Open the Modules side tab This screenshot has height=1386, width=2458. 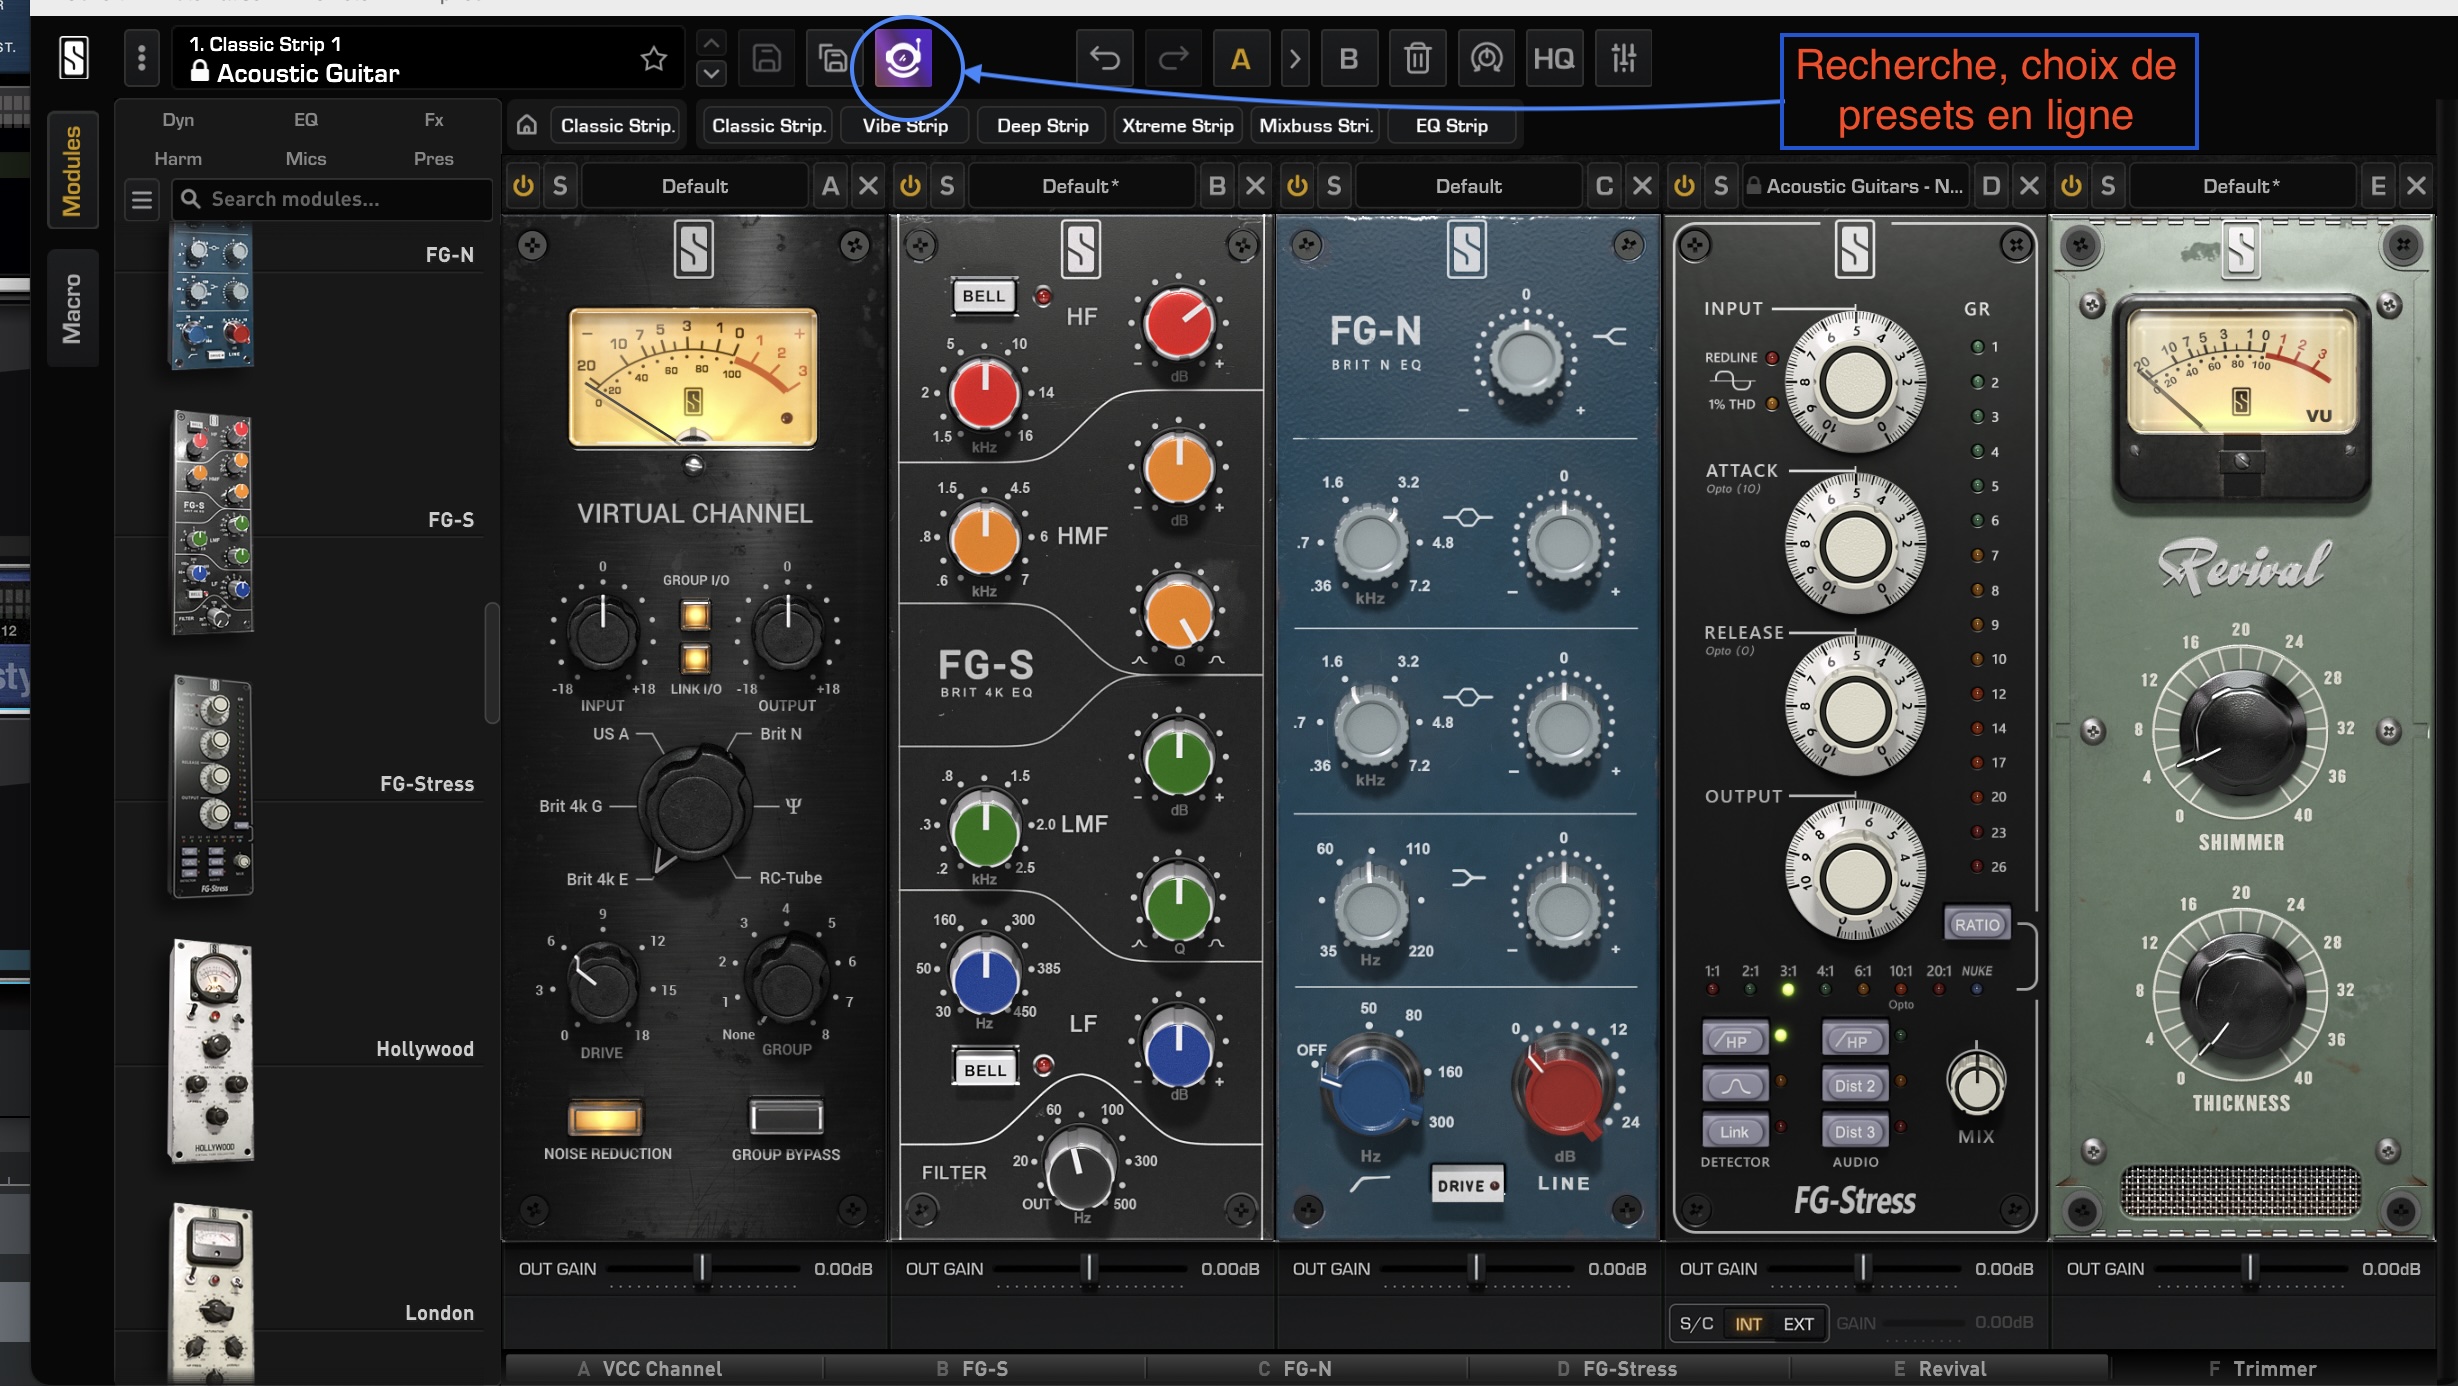click(x=72, y=170)
